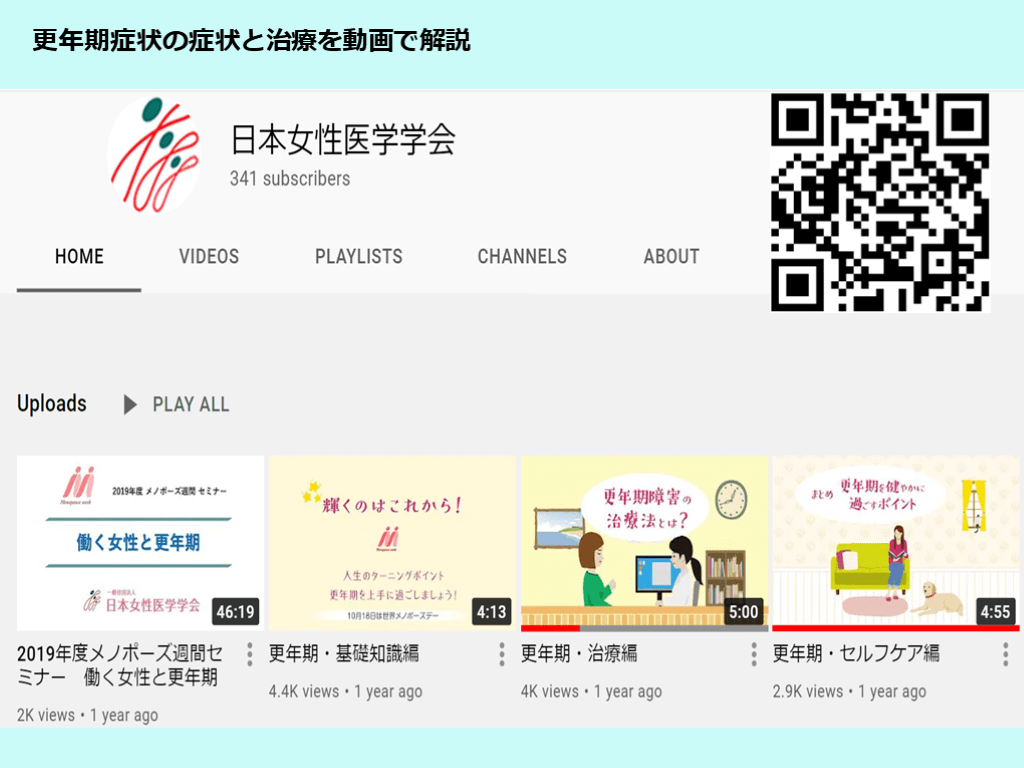Screen dimensions: 1024x768
Task: Go to the CHANNELS tab
Action: pos(522,257)
